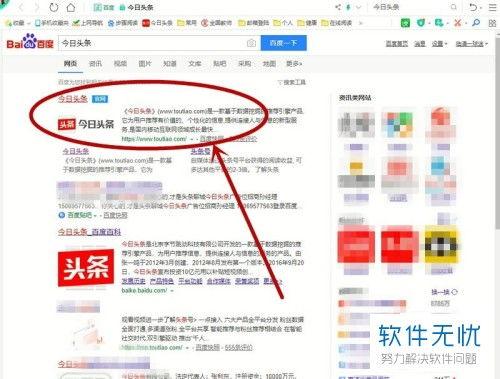Expand the arrow beside the red scissors icon
Viewport: 500px width, 379px height.
pyautogui.click(x=465, y=23)
